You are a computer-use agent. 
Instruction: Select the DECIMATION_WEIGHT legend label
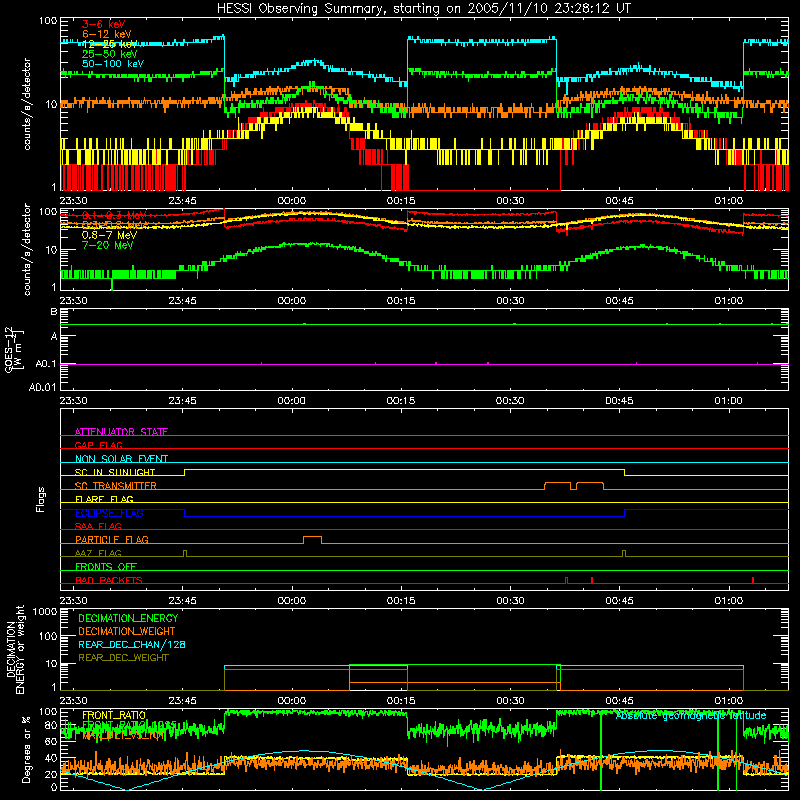click(127, 631)
